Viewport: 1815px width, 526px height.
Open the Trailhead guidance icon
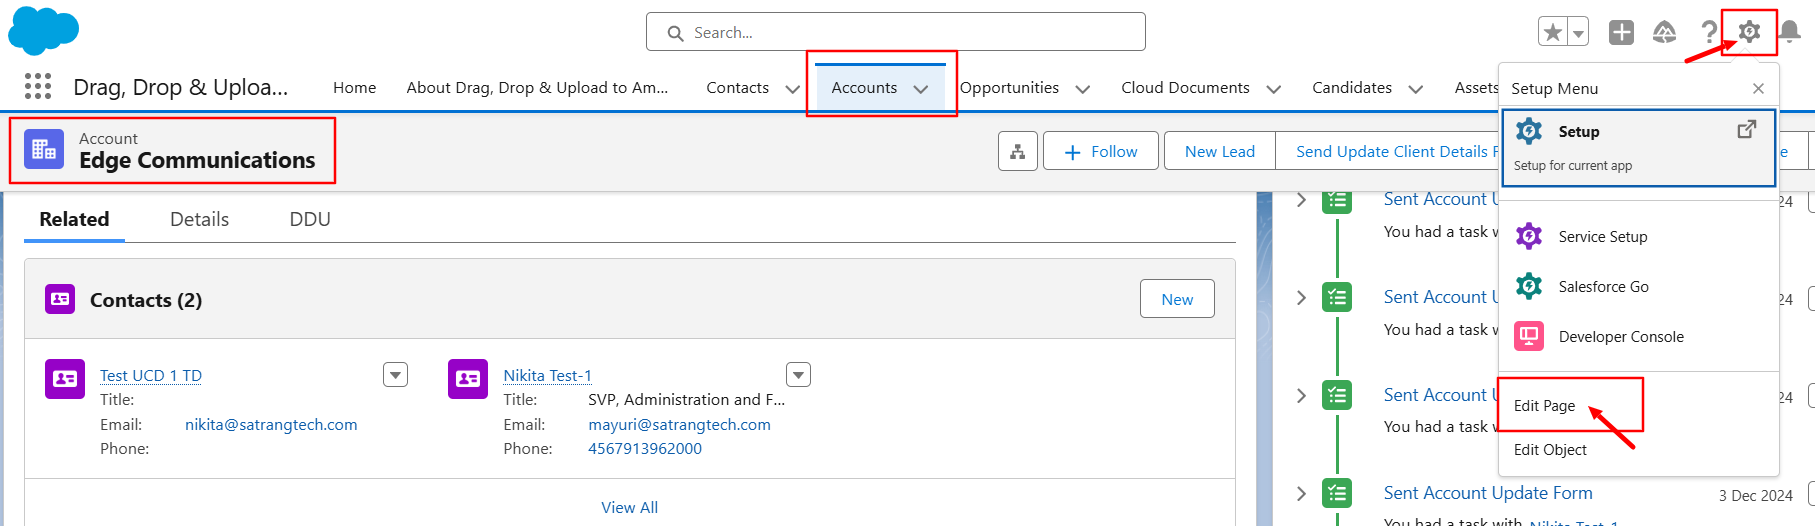coord(1664,33)
